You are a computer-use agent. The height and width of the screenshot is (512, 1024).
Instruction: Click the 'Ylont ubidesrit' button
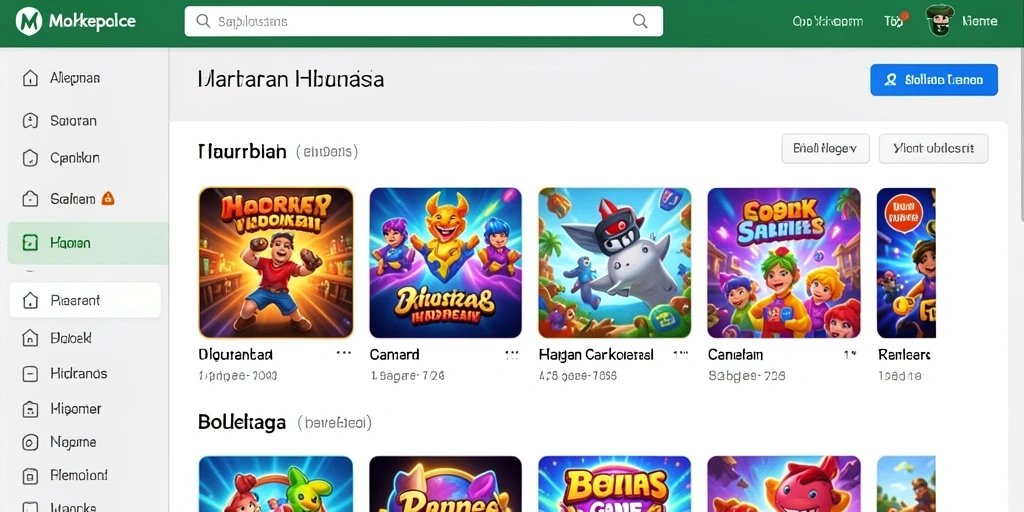pos(933,149)
